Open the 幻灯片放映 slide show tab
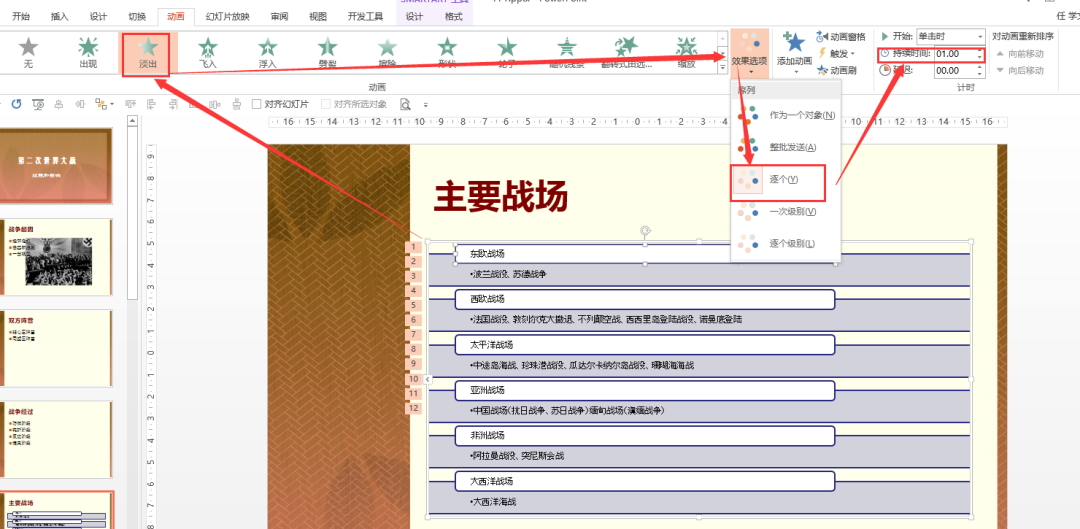 pos(227,17)
